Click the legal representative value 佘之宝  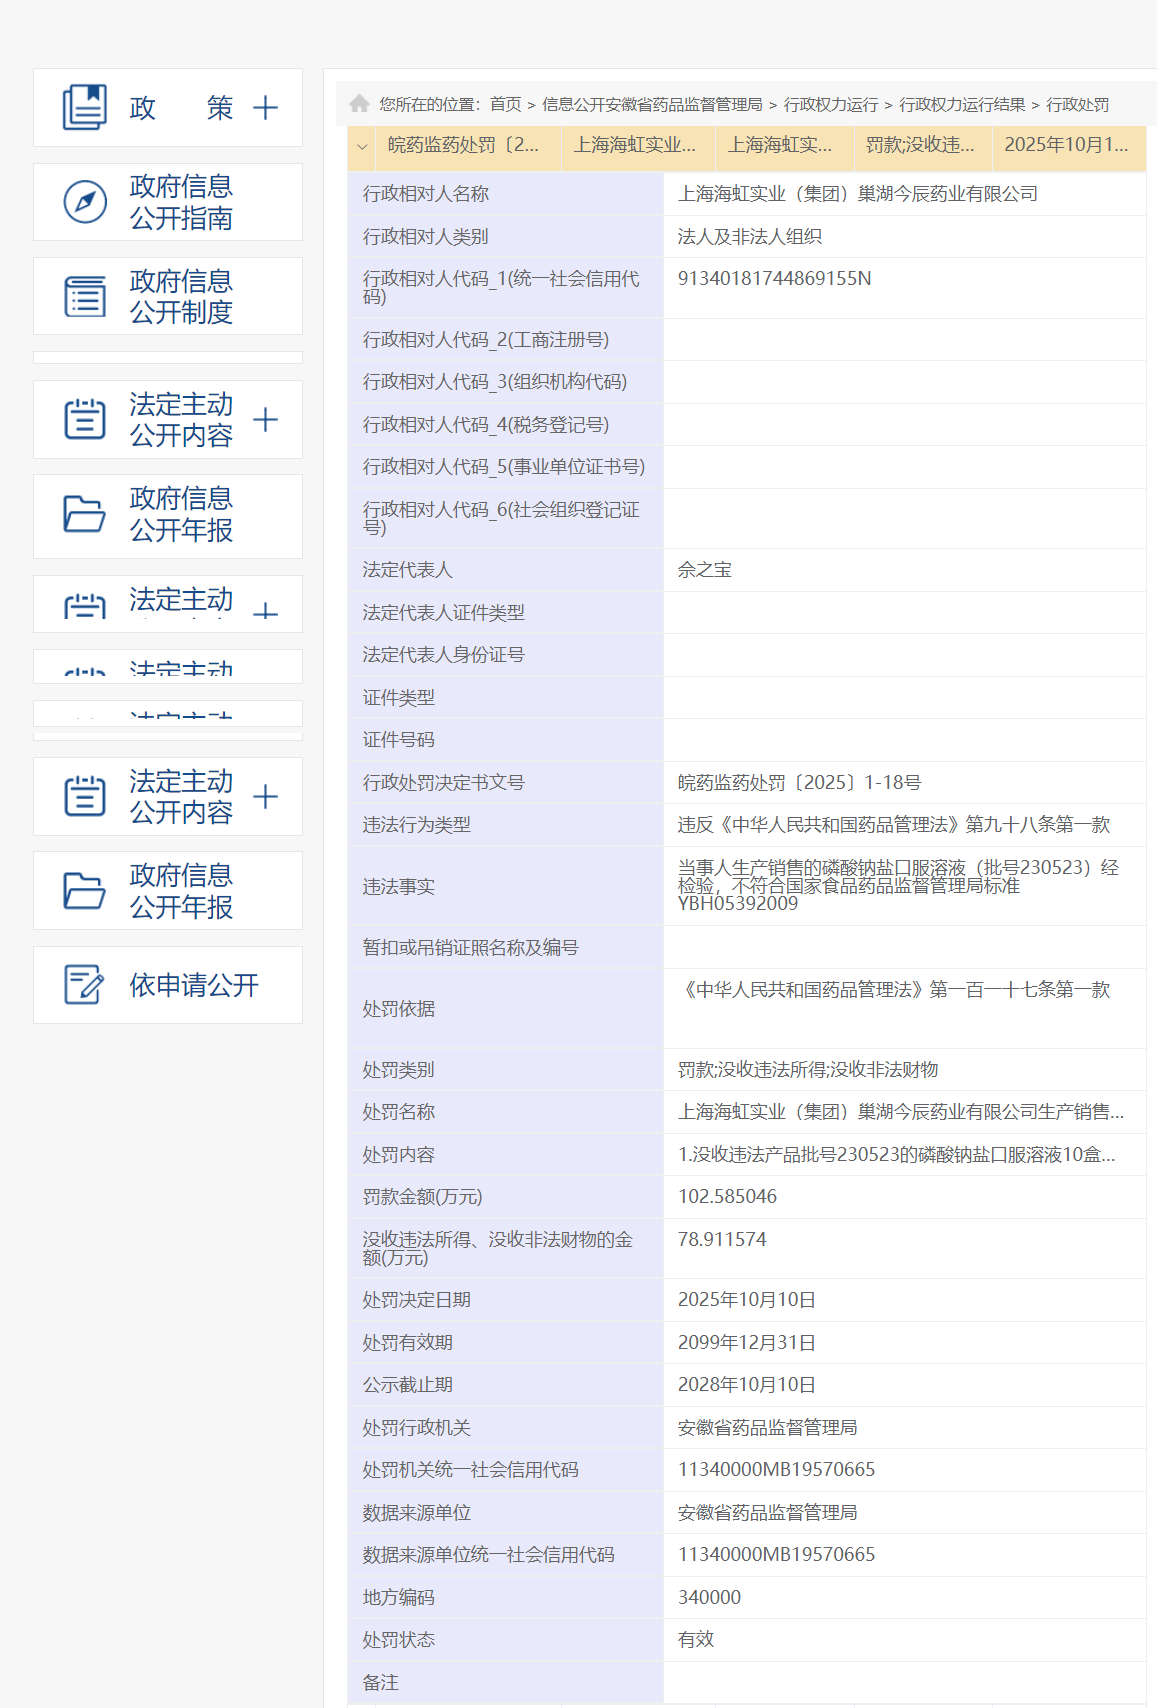point(705,570)
